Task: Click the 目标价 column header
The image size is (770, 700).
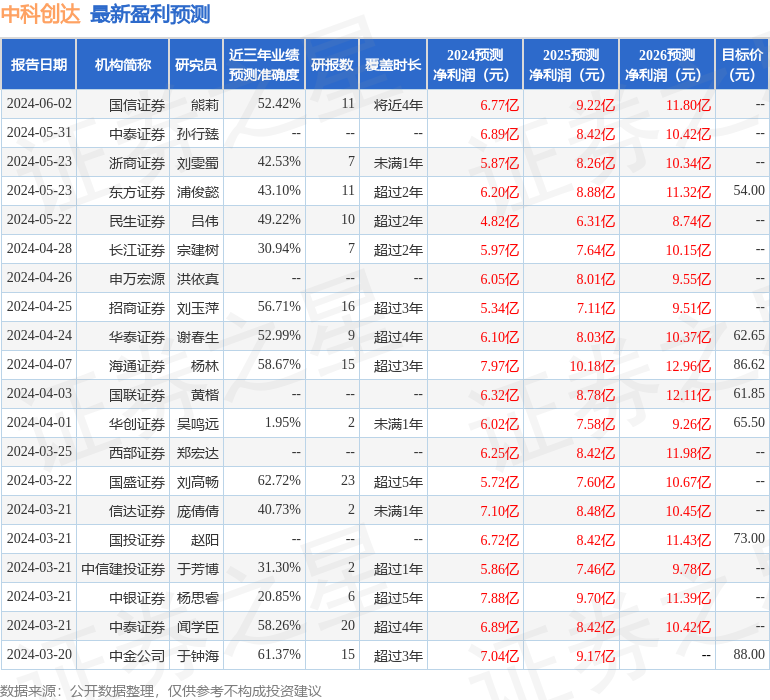Action: 742,64
